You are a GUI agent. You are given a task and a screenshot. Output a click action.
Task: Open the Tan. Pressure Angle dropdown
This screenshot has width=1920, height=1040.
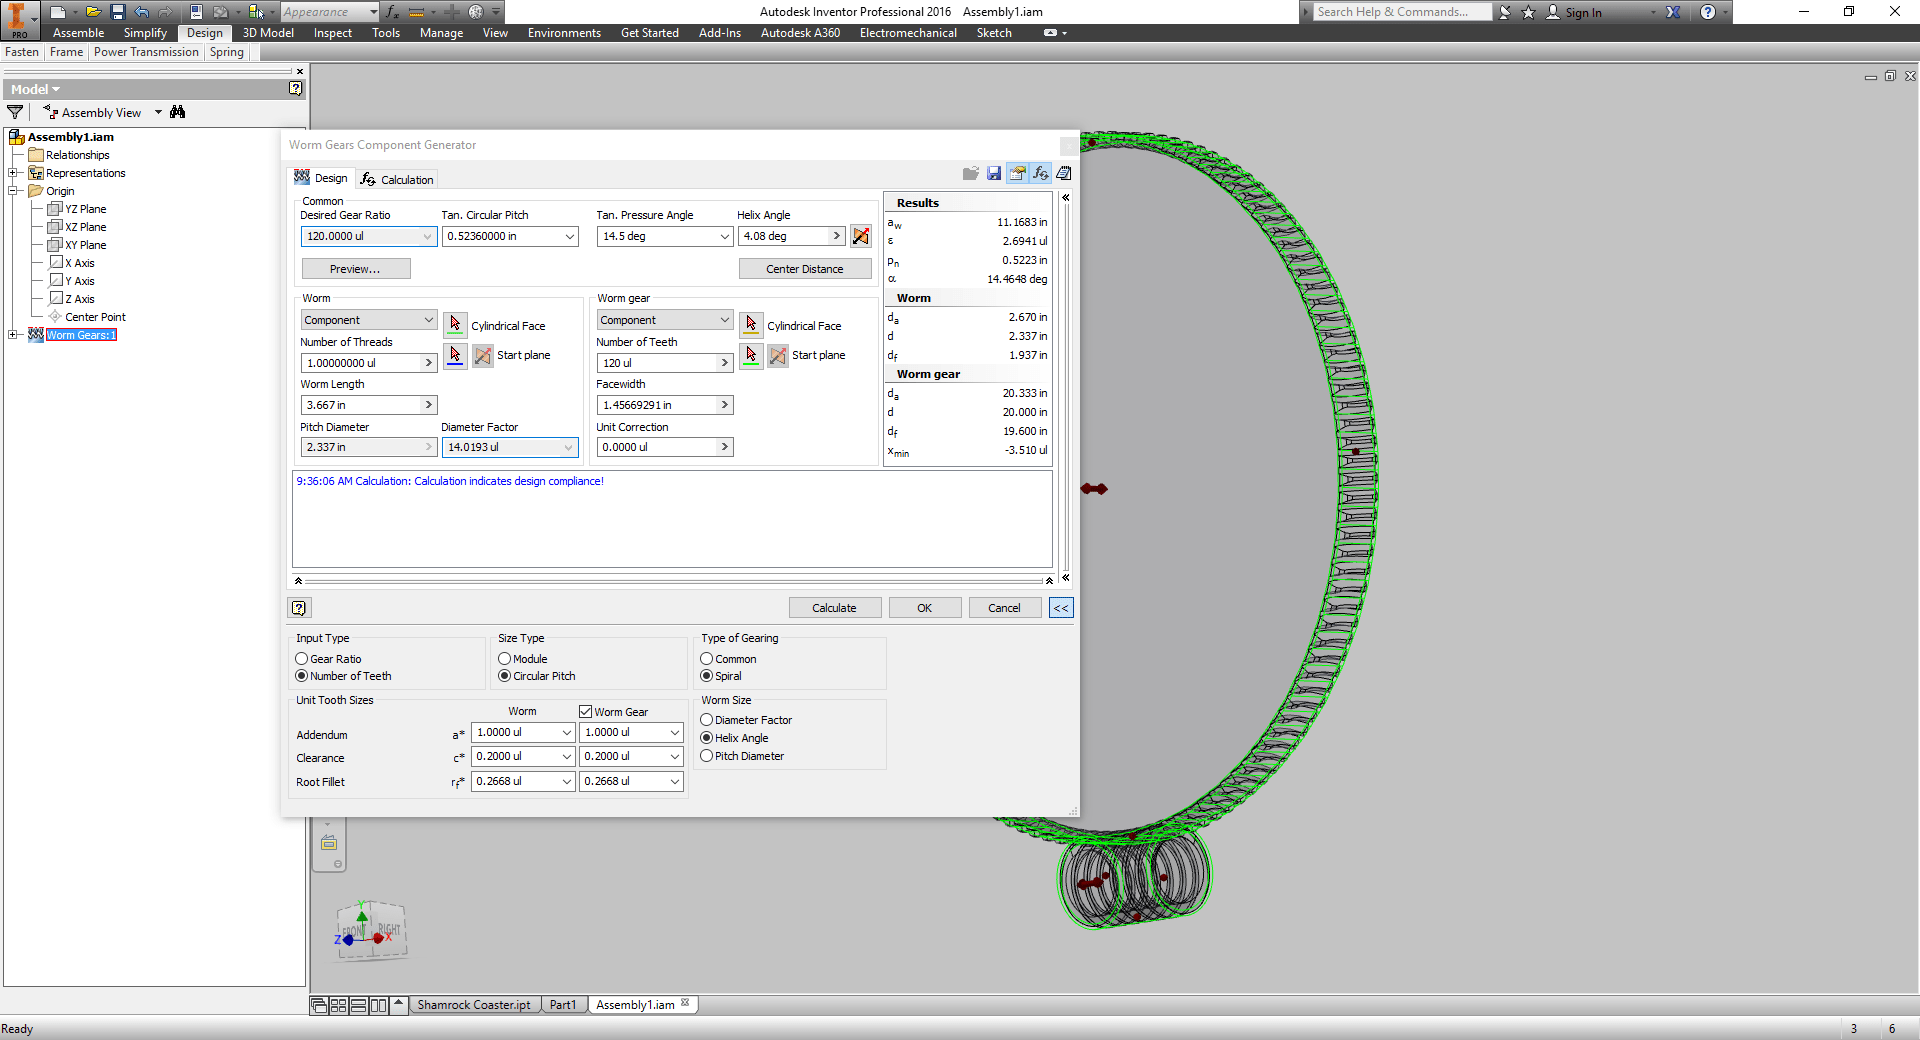point(726,236)
